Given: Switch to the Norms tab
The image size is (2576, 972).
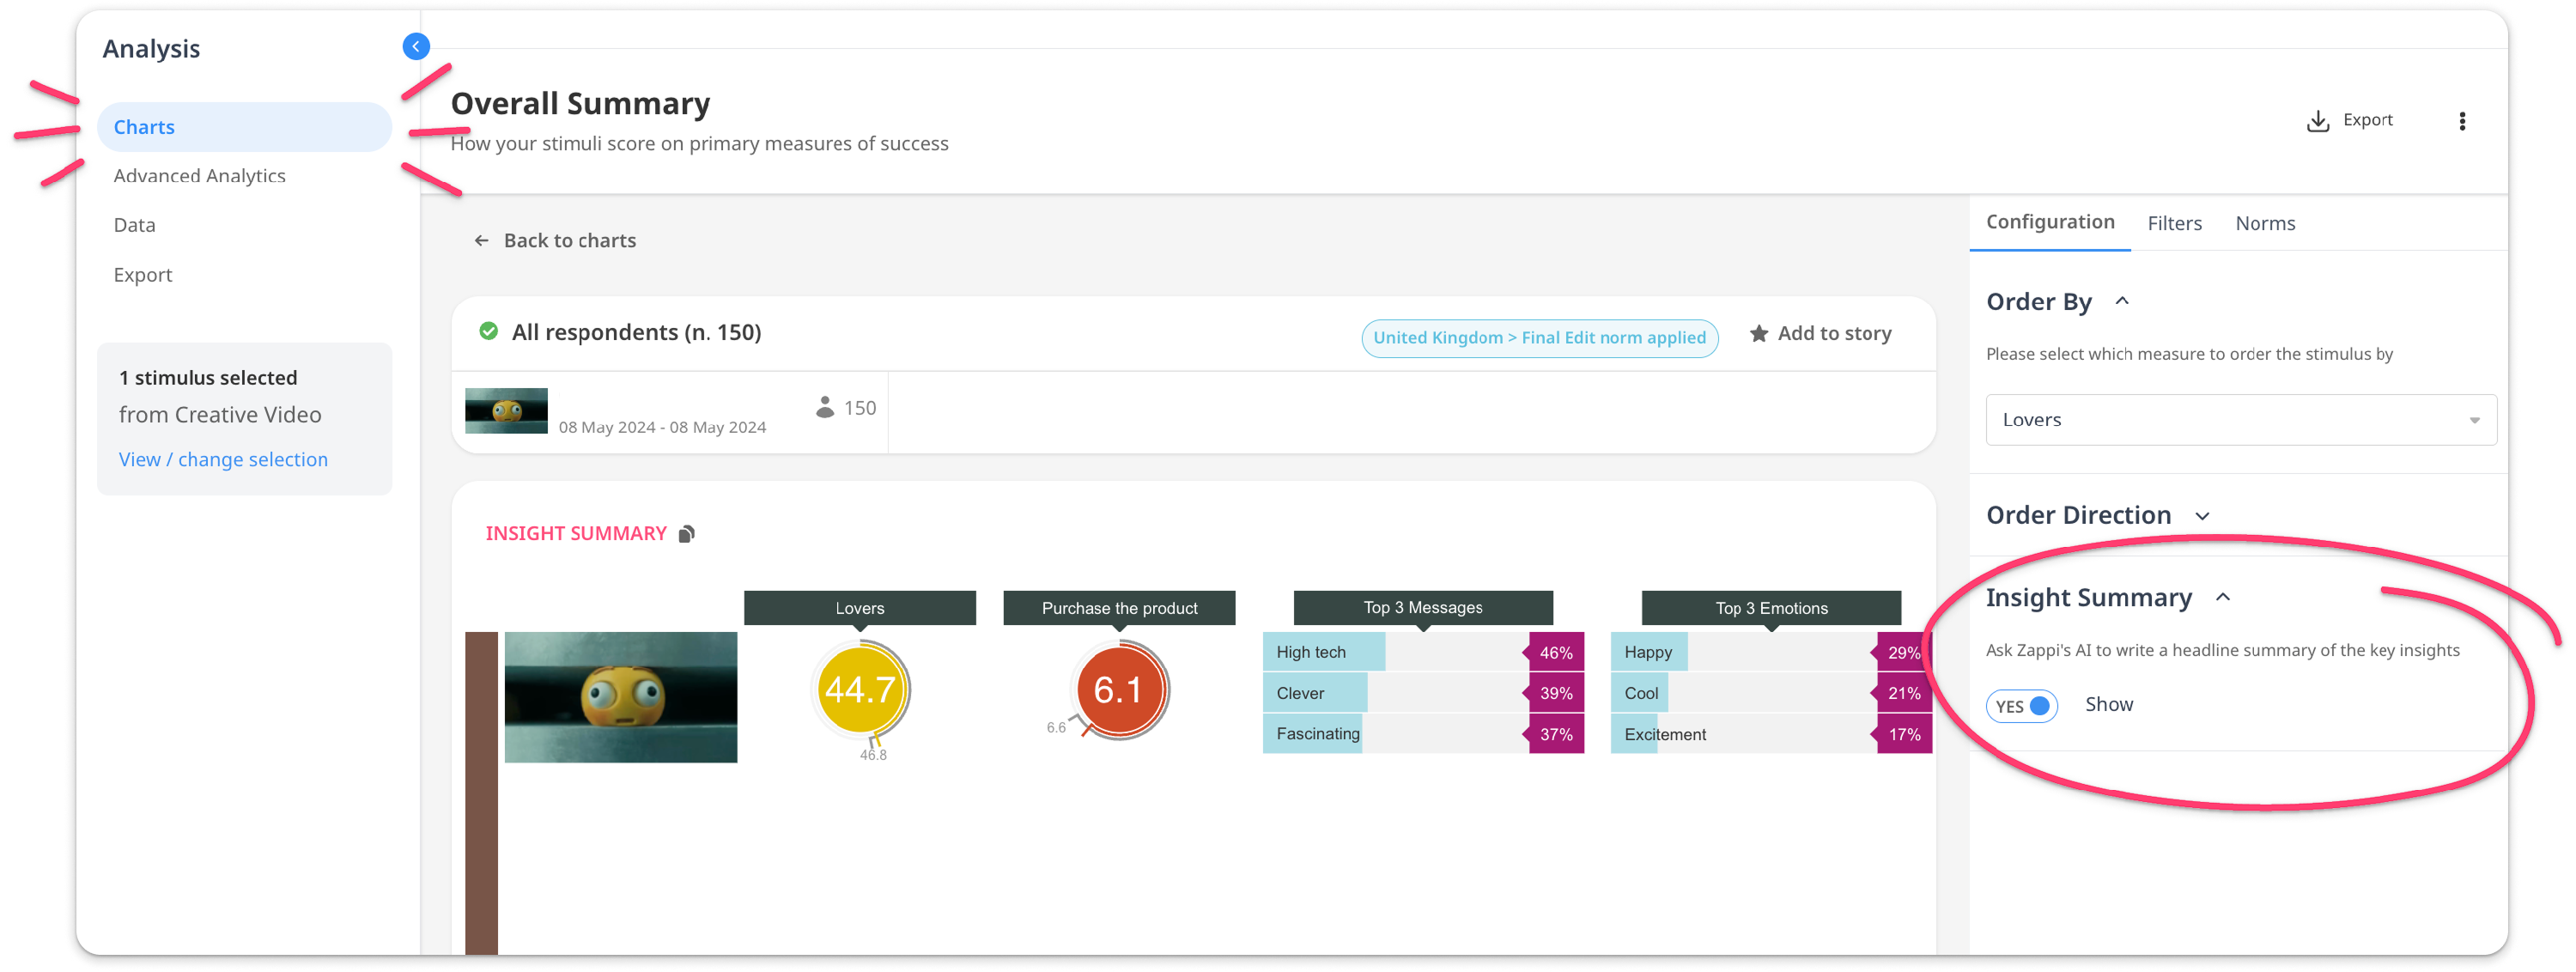Looking at the screenshot, I should (2264, 224).
